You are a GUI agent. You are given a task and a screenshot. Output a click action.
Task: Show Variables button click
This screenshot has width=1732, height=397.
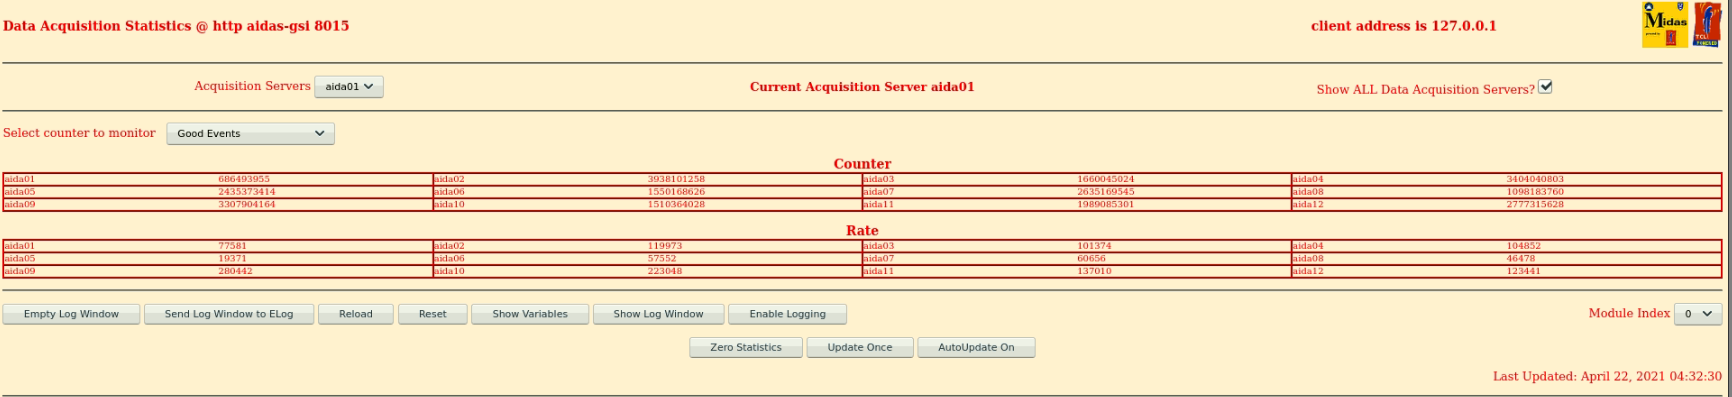[x=530, y=314]
